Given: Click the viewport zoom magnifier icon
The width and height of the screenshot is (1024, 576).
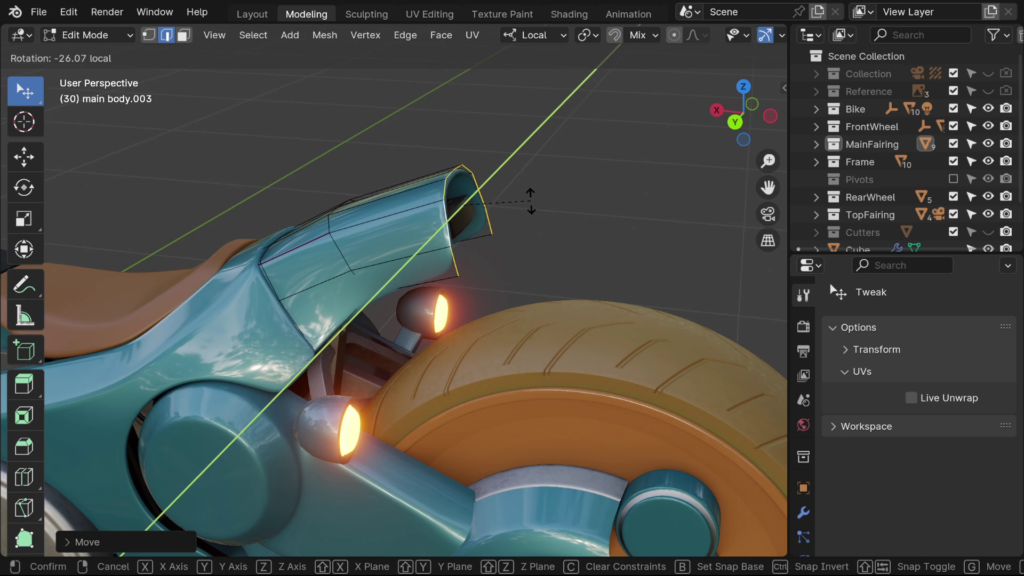Looking at the screenshot, I should click(768, 161).
